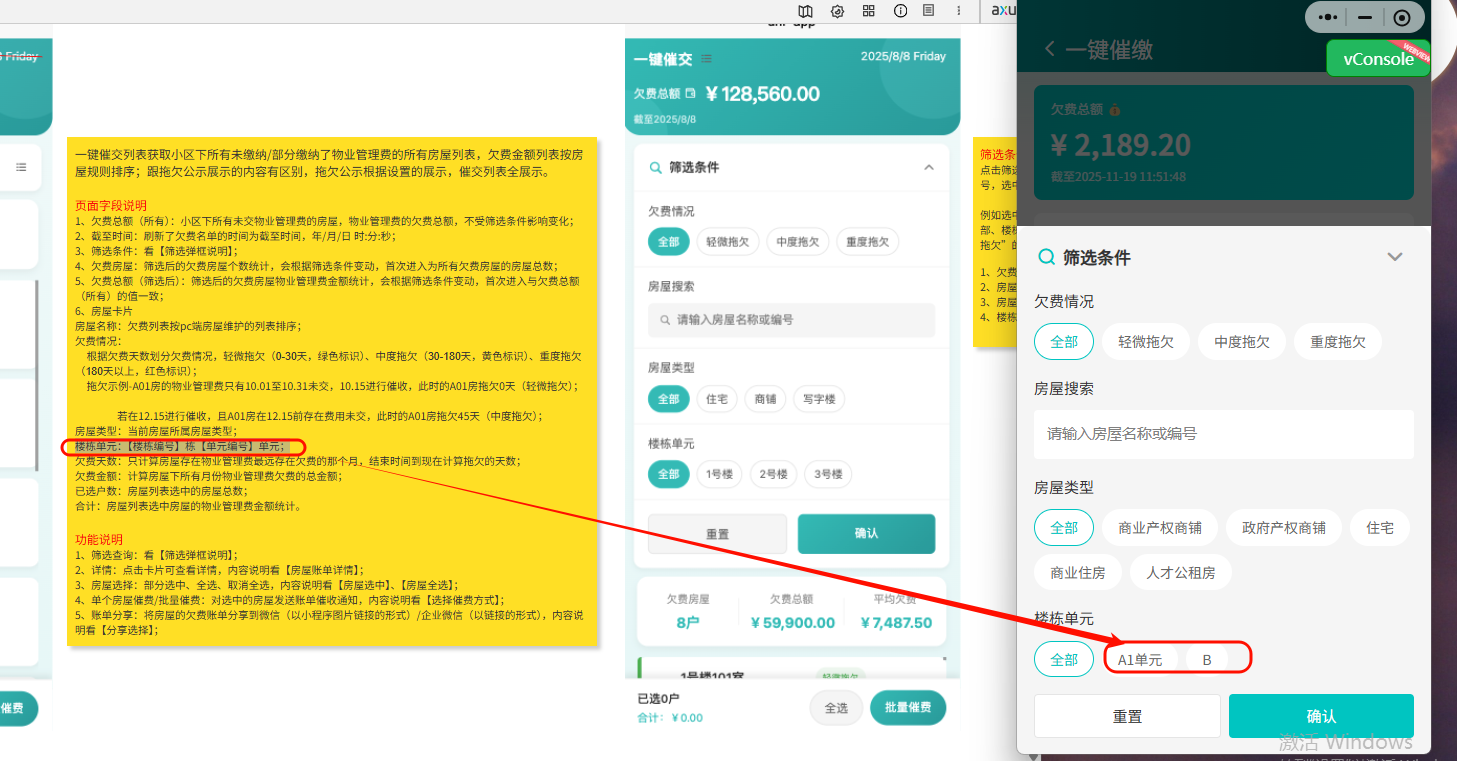The width and height of the screenshot is (1457, 761).
Task: Select the A1单元 building unit chip
Action: click(1139, 660)
